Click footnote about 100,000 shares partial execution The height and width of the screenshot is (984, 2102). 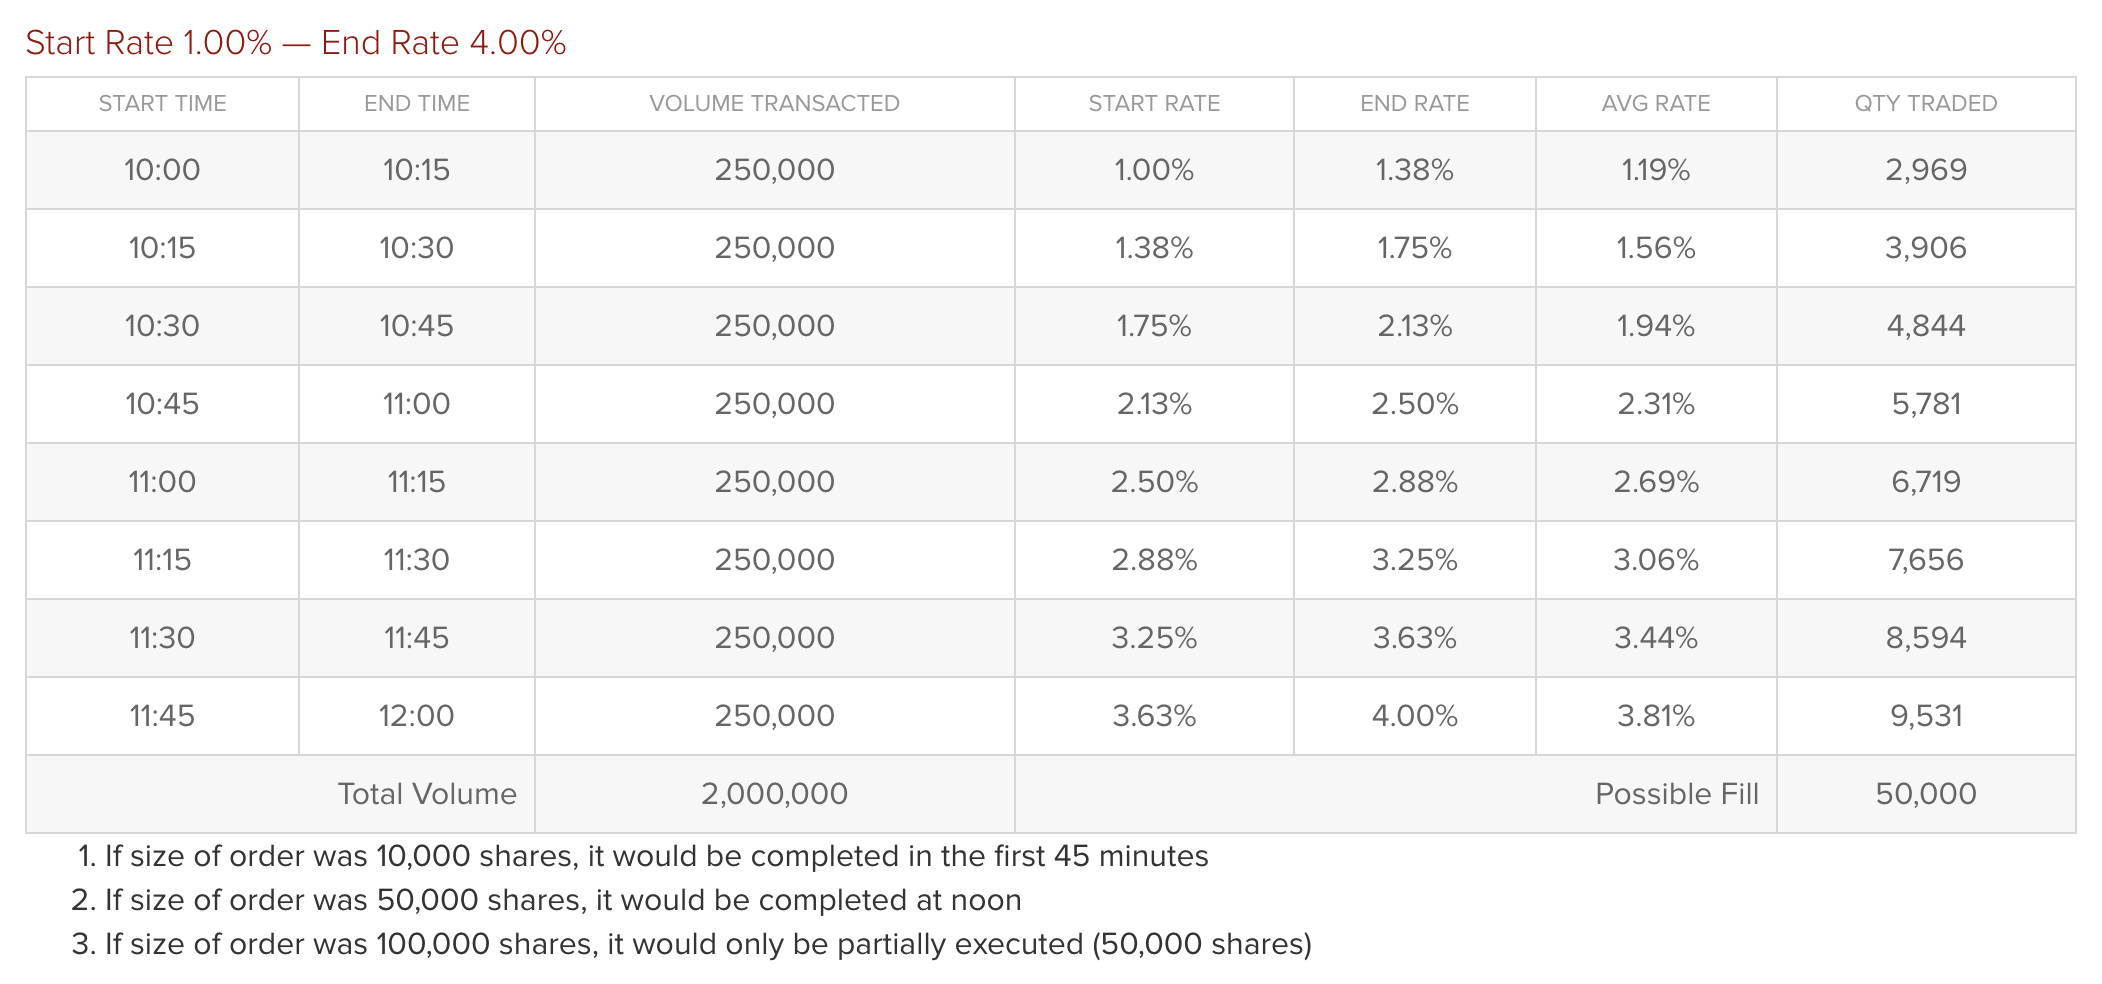coord(707,945)
